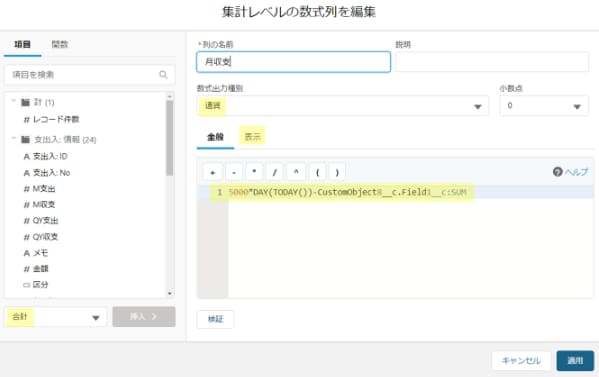
Task: Select the 表示 tab
Action: point(252,137)
